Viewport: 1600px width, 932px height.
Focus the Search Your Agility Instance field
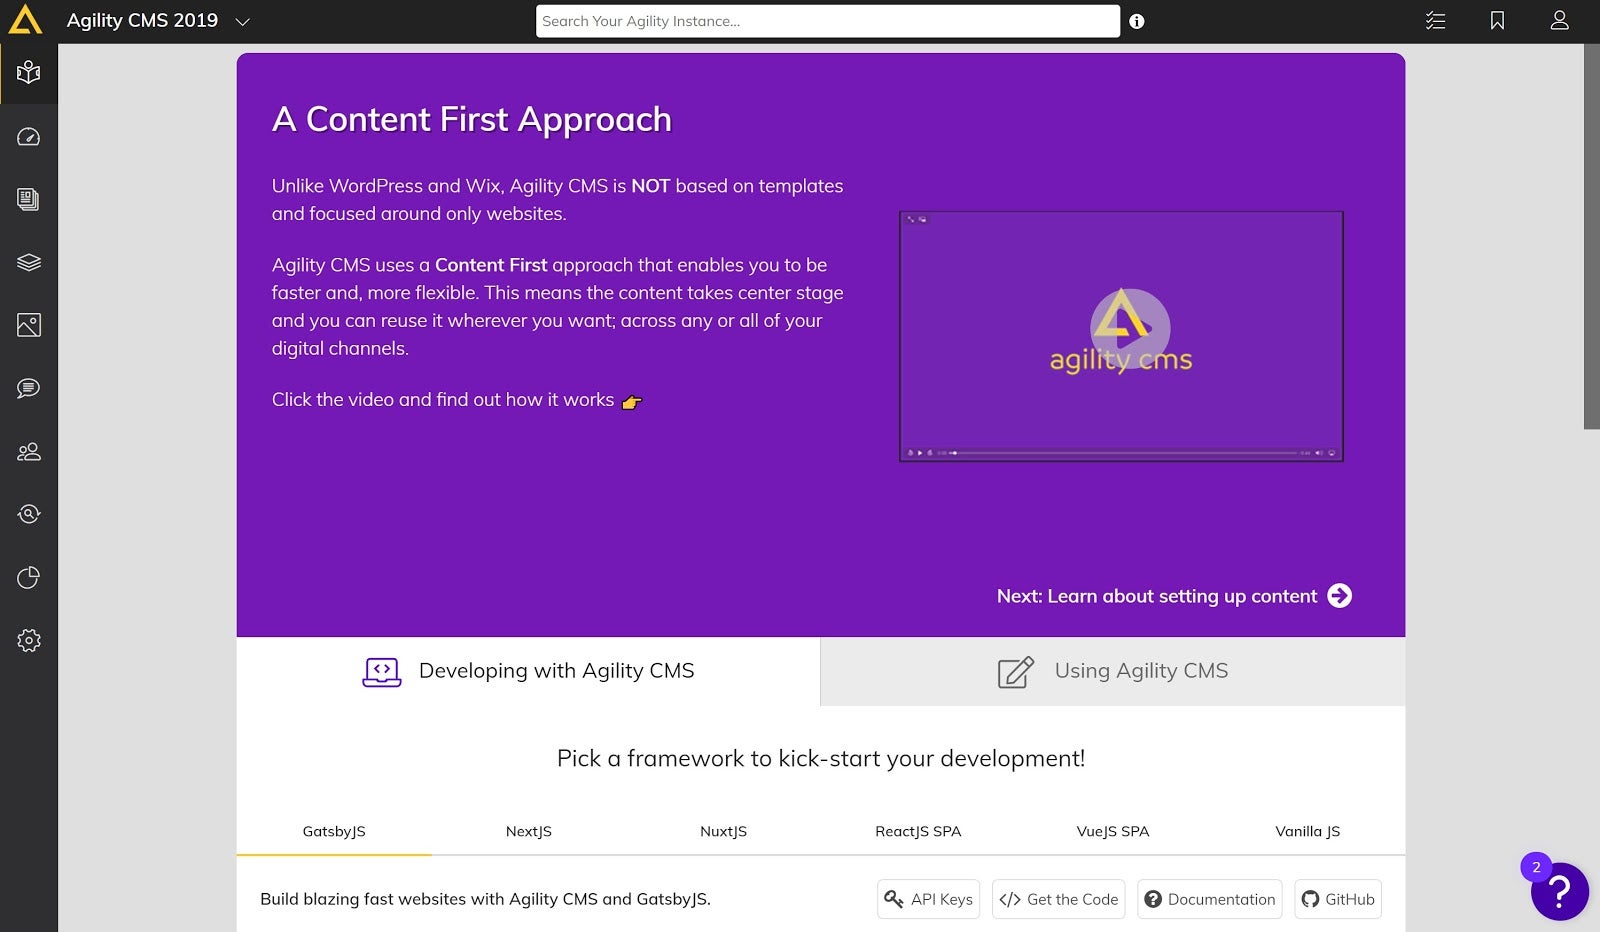pos(828,21)
